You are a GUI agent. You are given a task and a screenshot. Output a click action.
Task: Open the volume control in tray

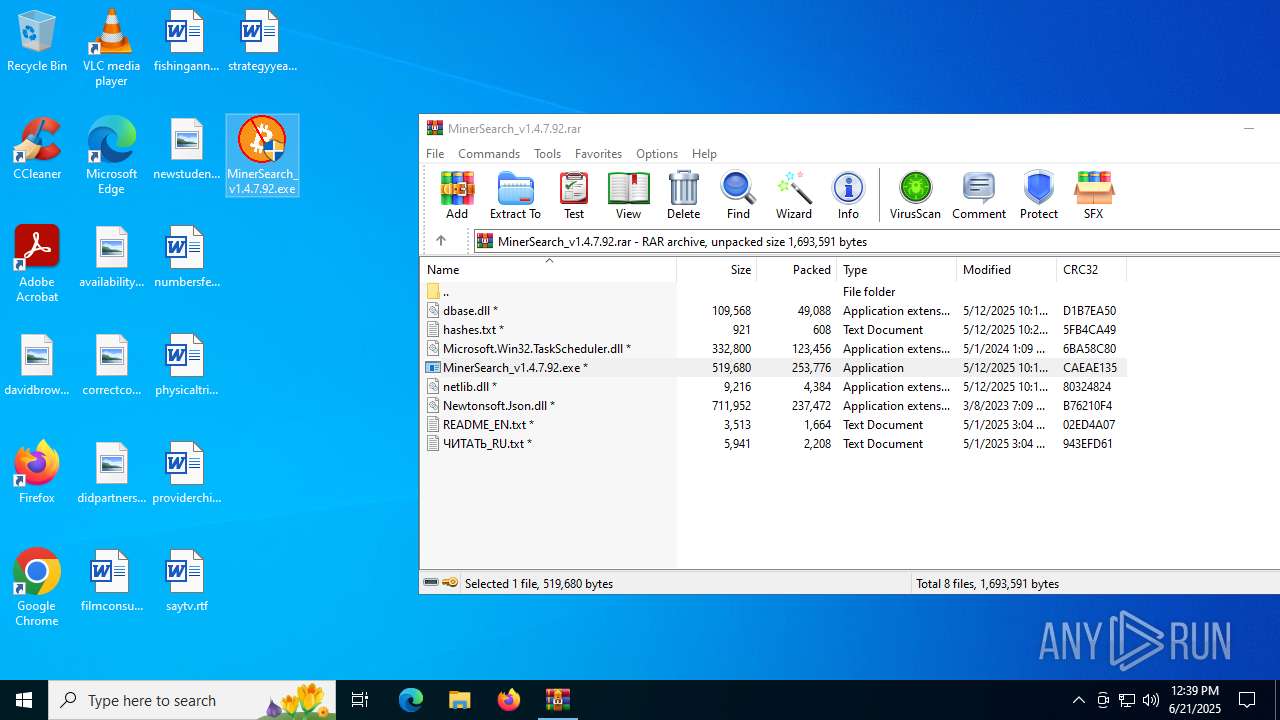click(1151, 700)
